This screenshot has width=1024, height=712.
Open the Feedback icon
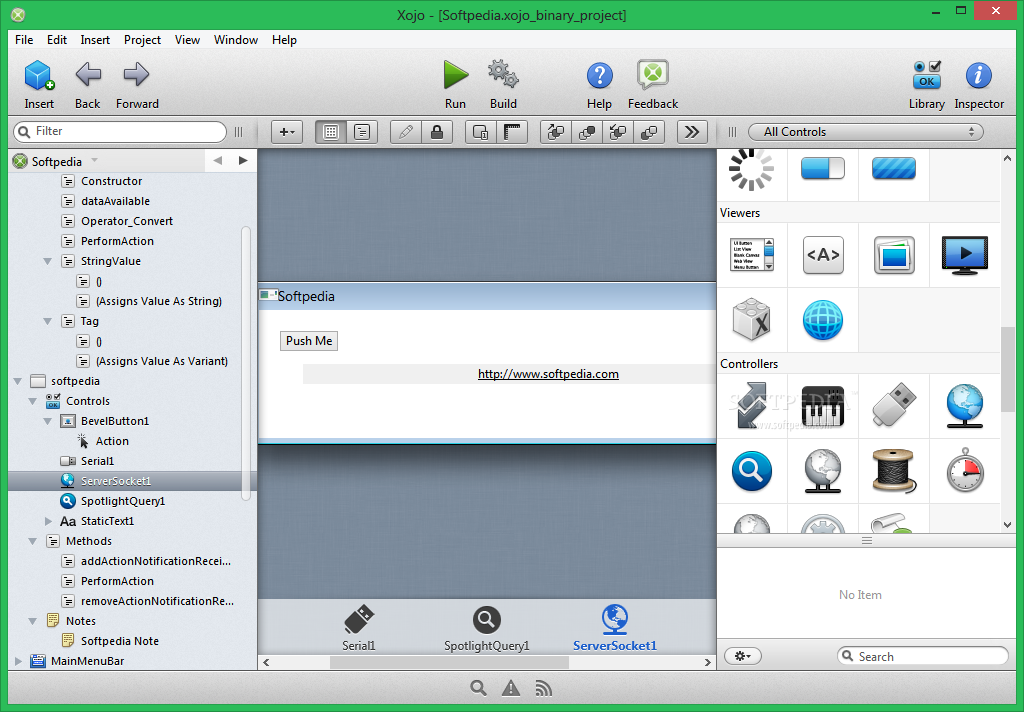pos(652,74)
